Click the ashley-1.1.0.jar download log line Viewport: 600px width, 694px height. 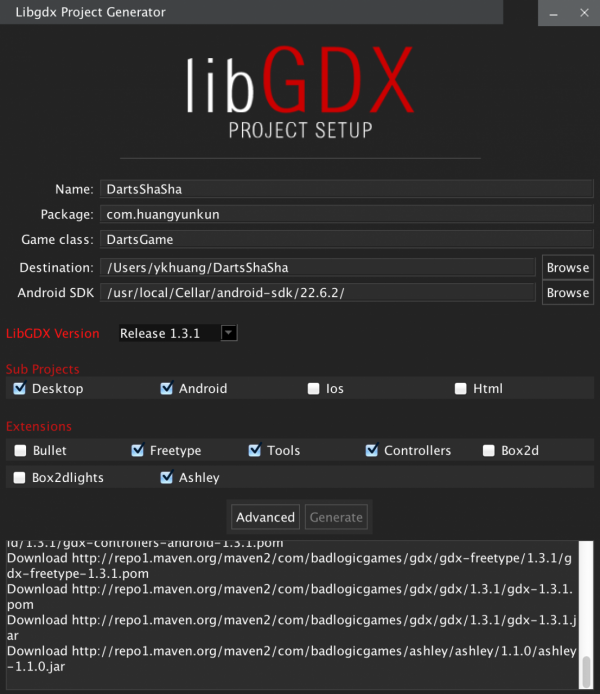coord(292,659)
